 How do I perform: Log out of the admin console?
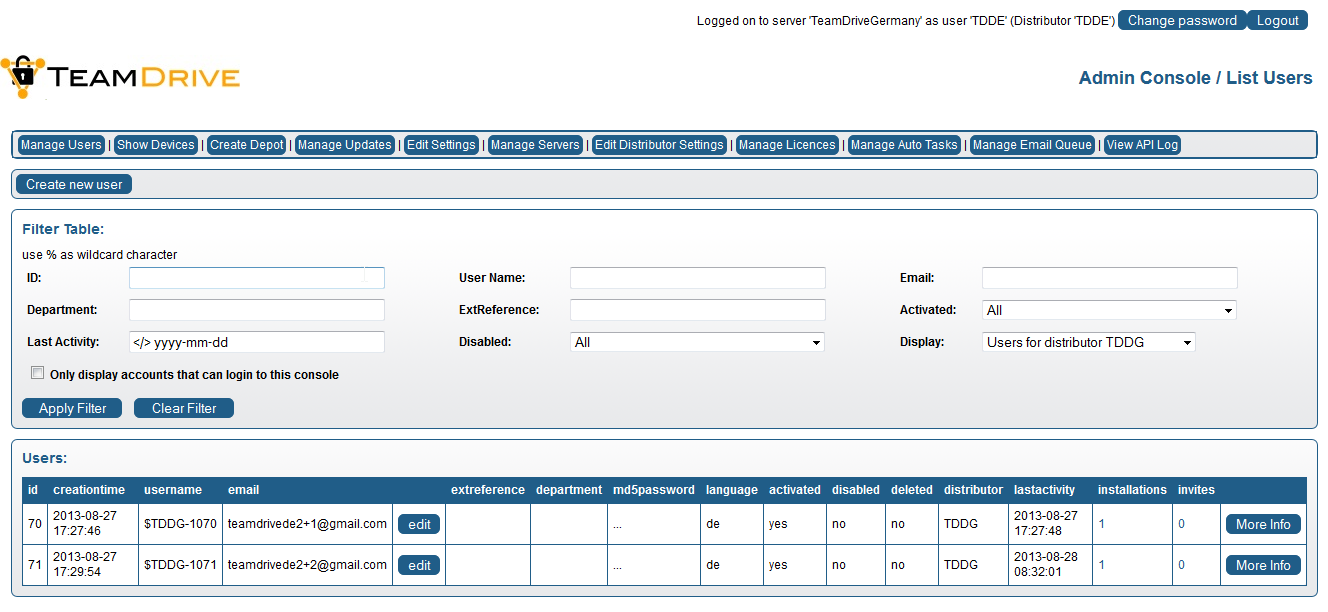(x=1278, y=20)
